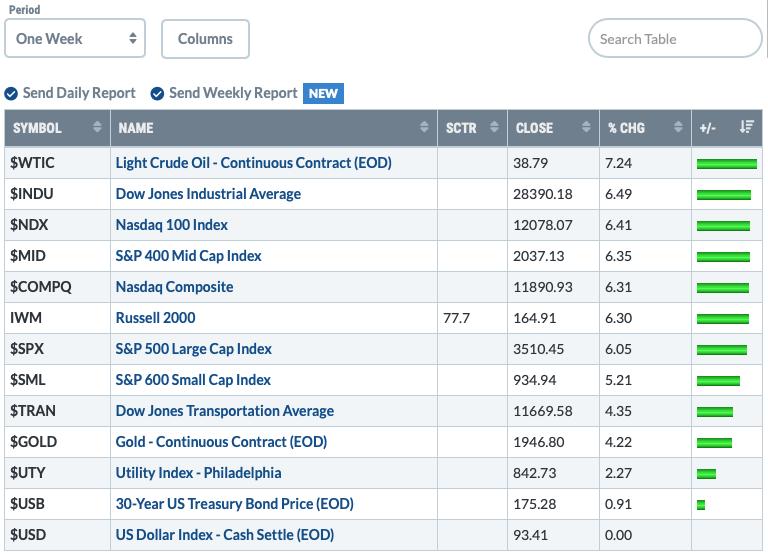The image size is (768, 555).
Task: Click the close value 12078.07
Action: pos(543,225)
